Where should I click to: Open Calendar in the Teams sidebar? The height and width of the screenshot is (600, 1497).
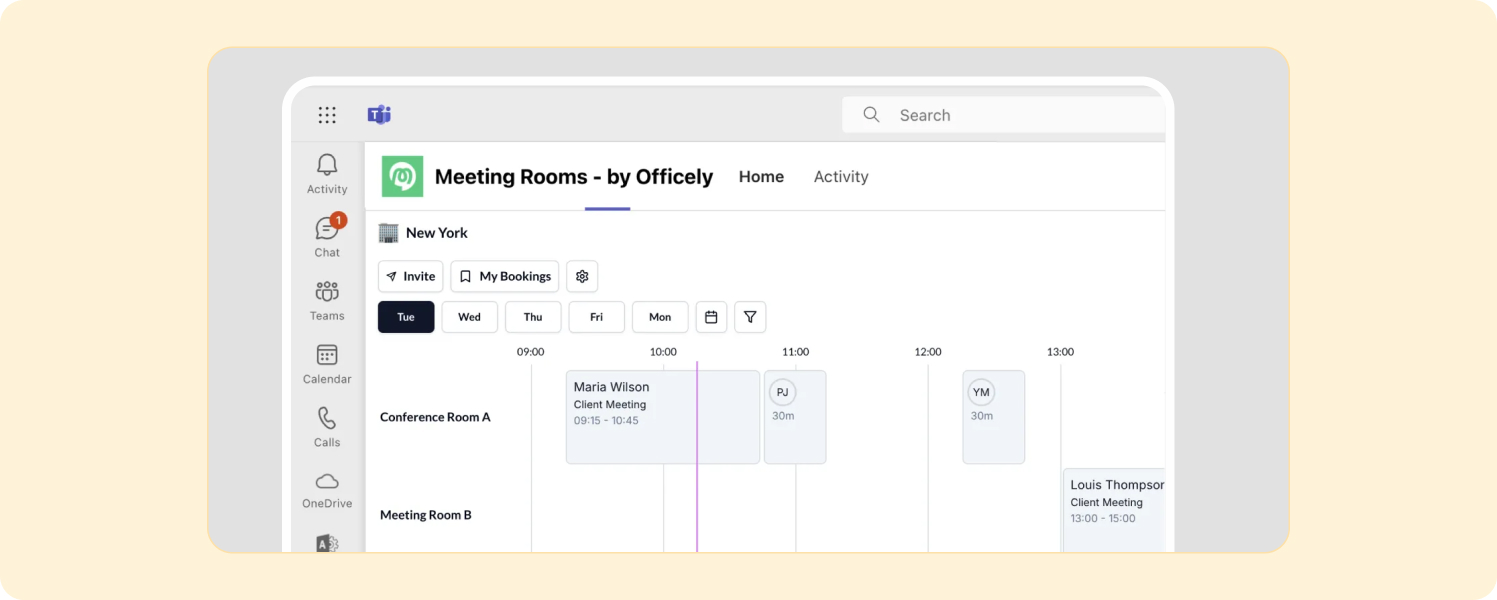[327, 364]
